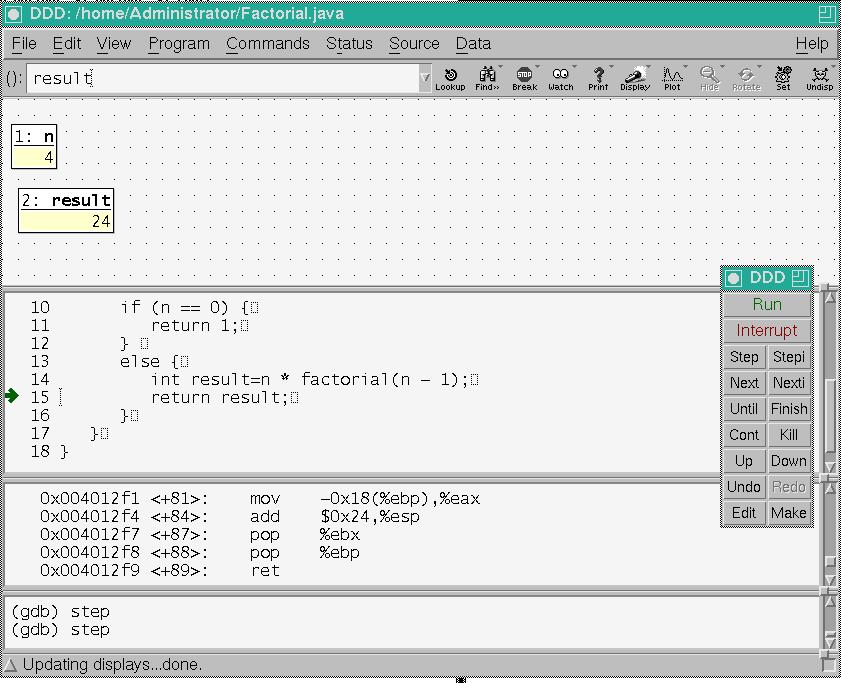Open the Edit menu
This screenshot has width=841, height=683.
tap(67, 43)
